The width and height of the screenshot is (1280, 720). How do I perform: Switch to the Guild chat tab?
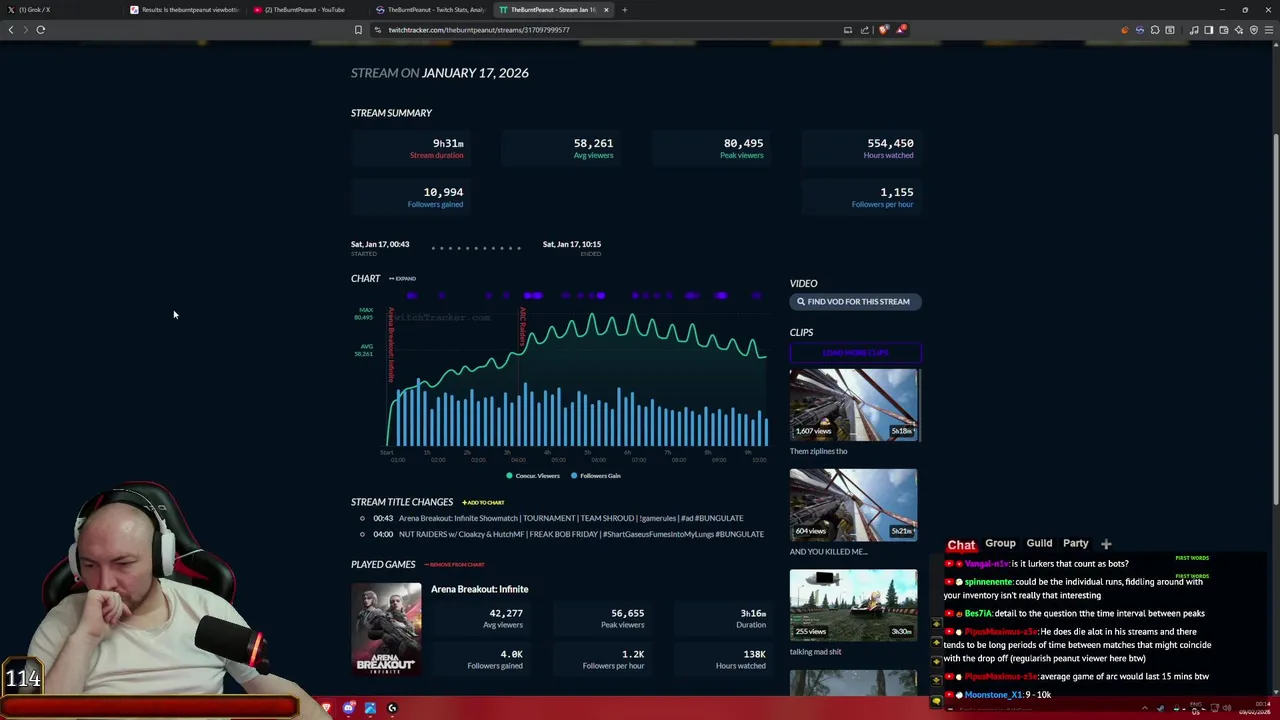point(1039,543)
